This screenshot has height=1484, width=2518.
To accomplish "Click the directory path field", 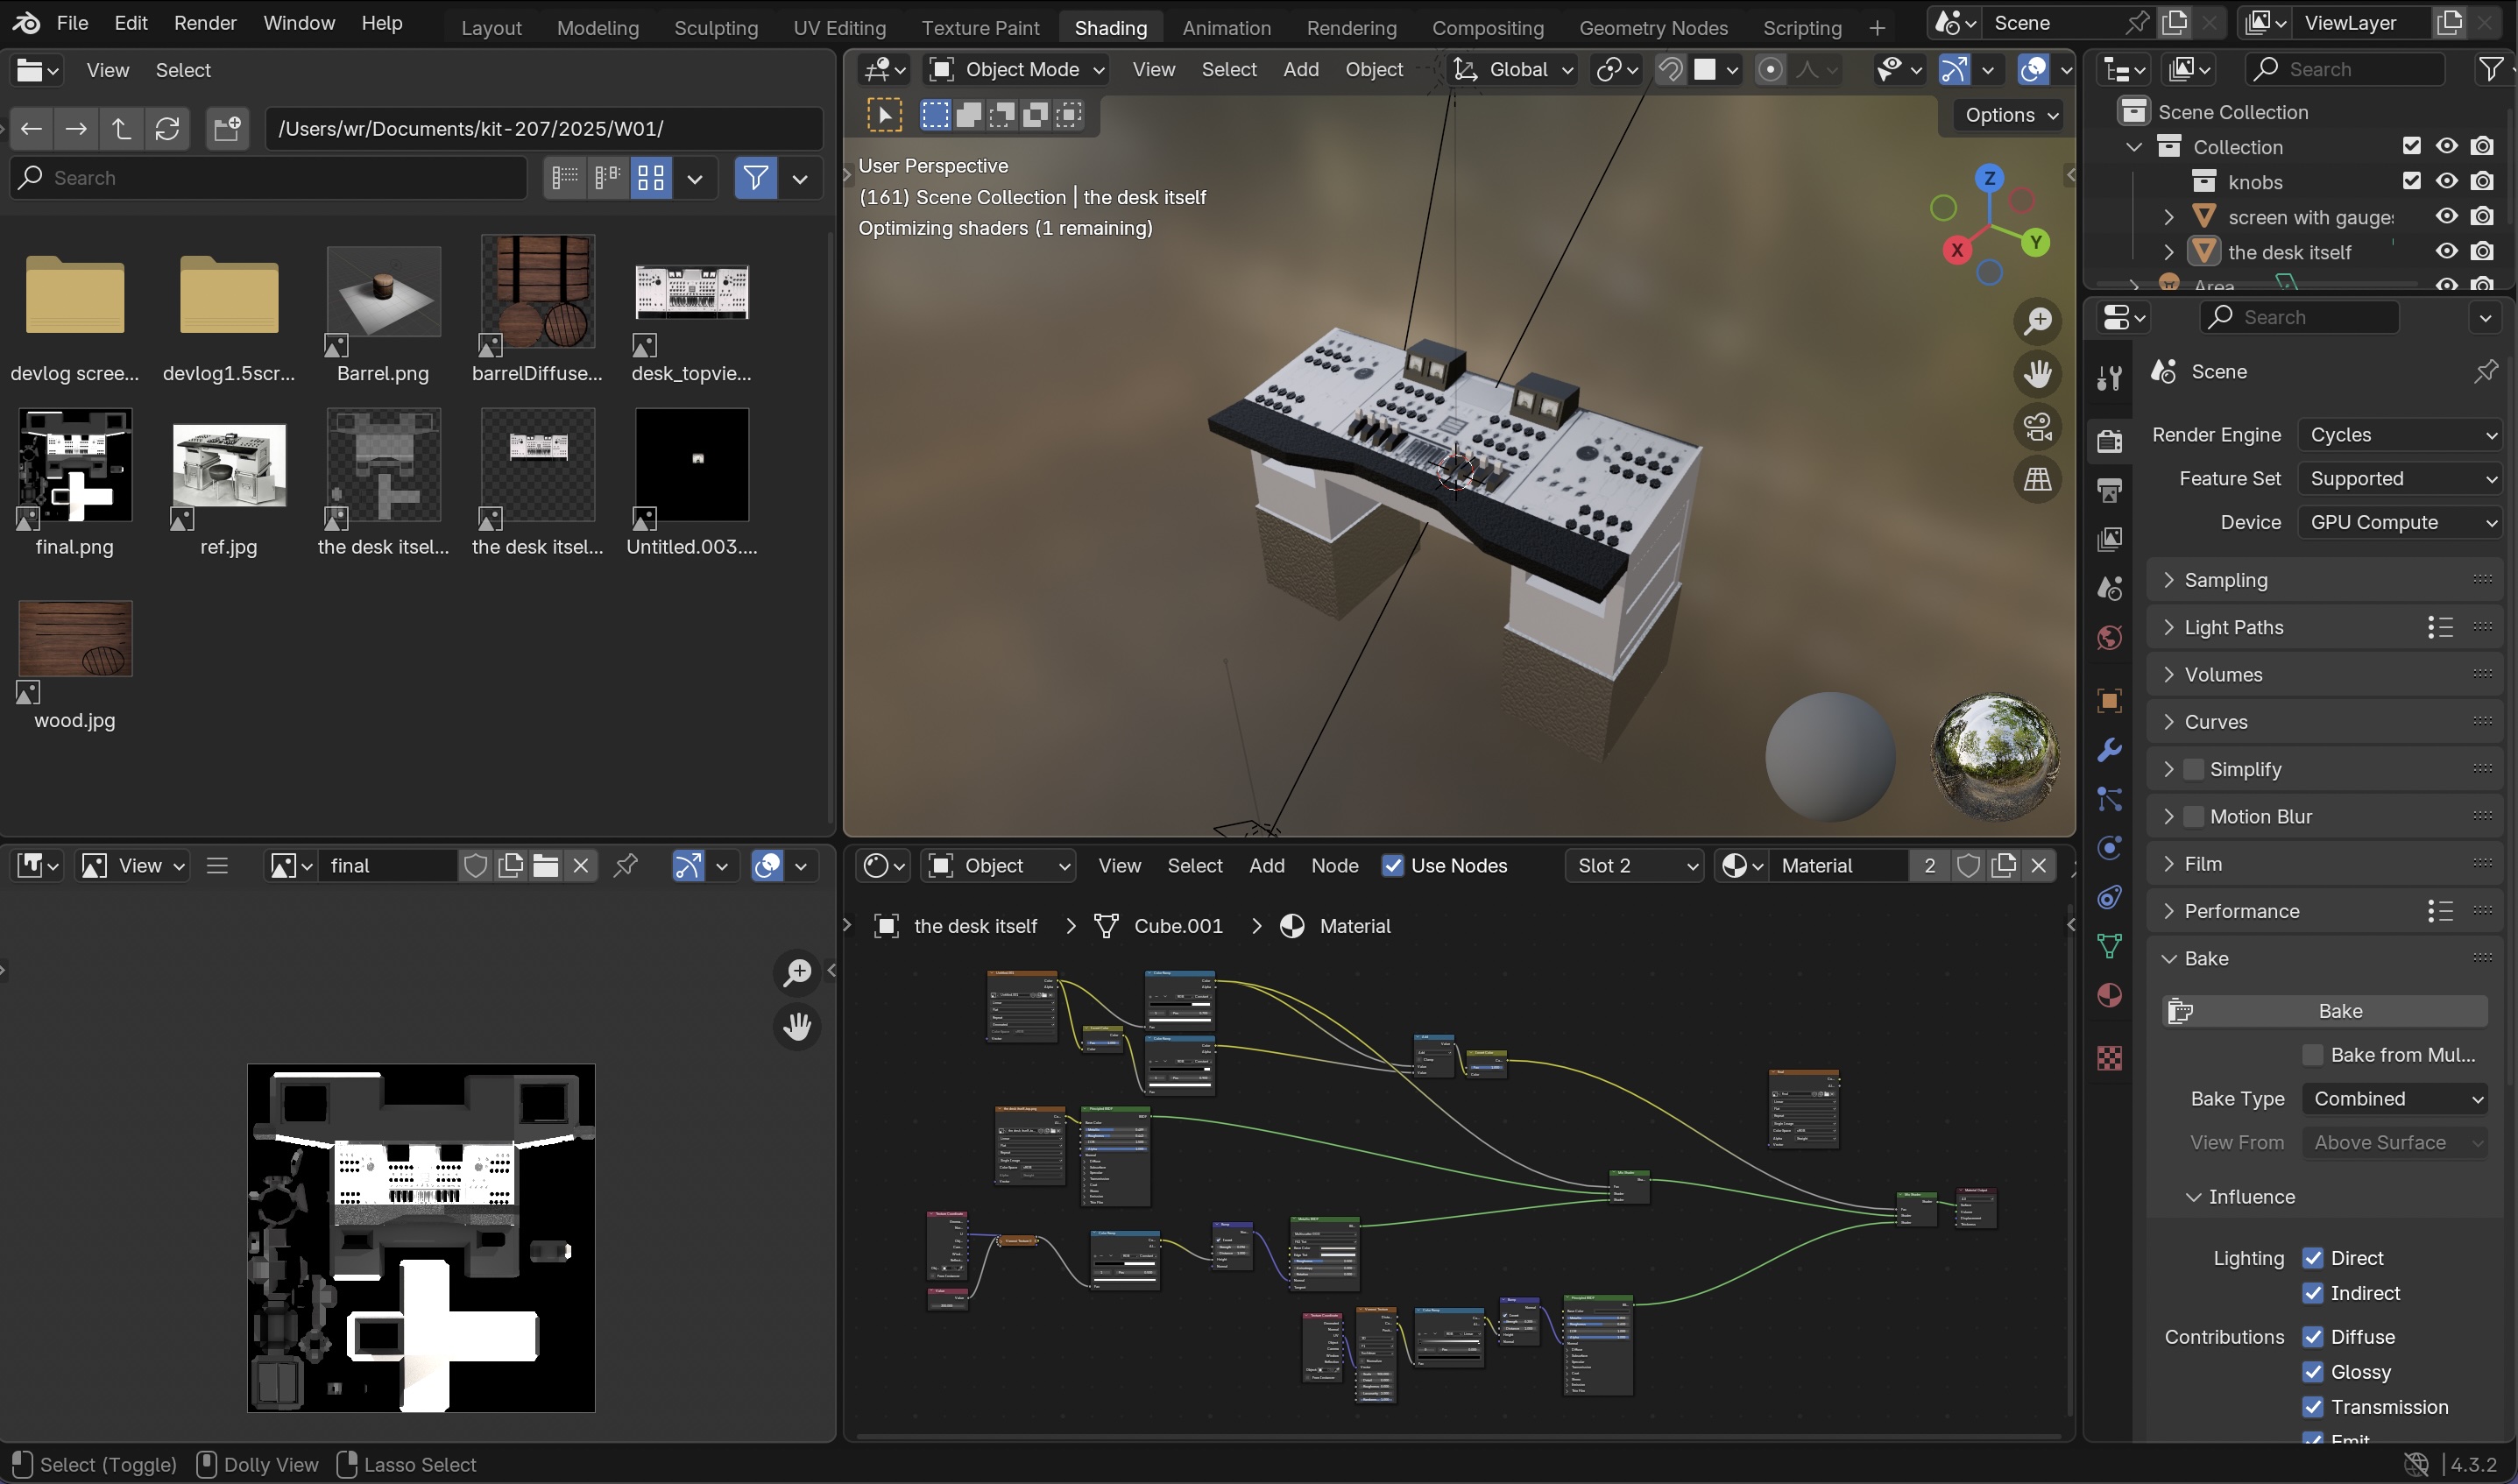I will [543, 129].
